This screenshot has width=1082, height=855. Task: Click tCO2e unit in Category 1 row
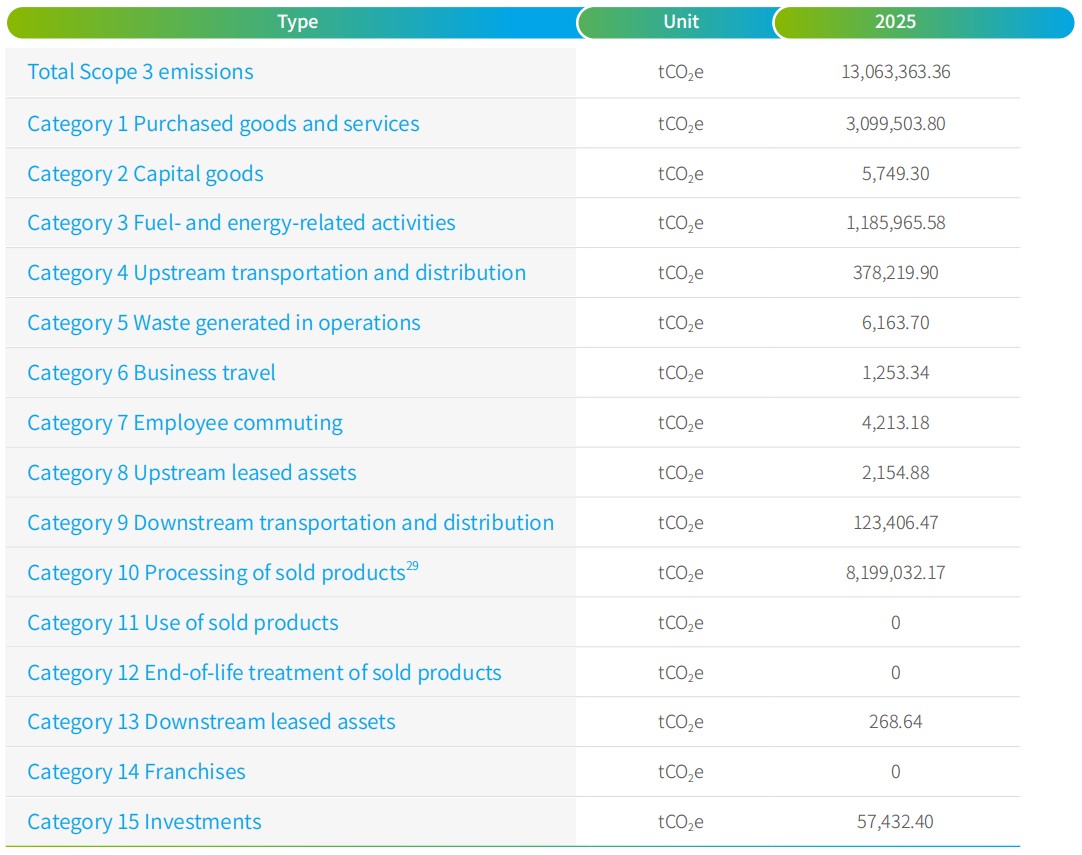click(680, 124)
